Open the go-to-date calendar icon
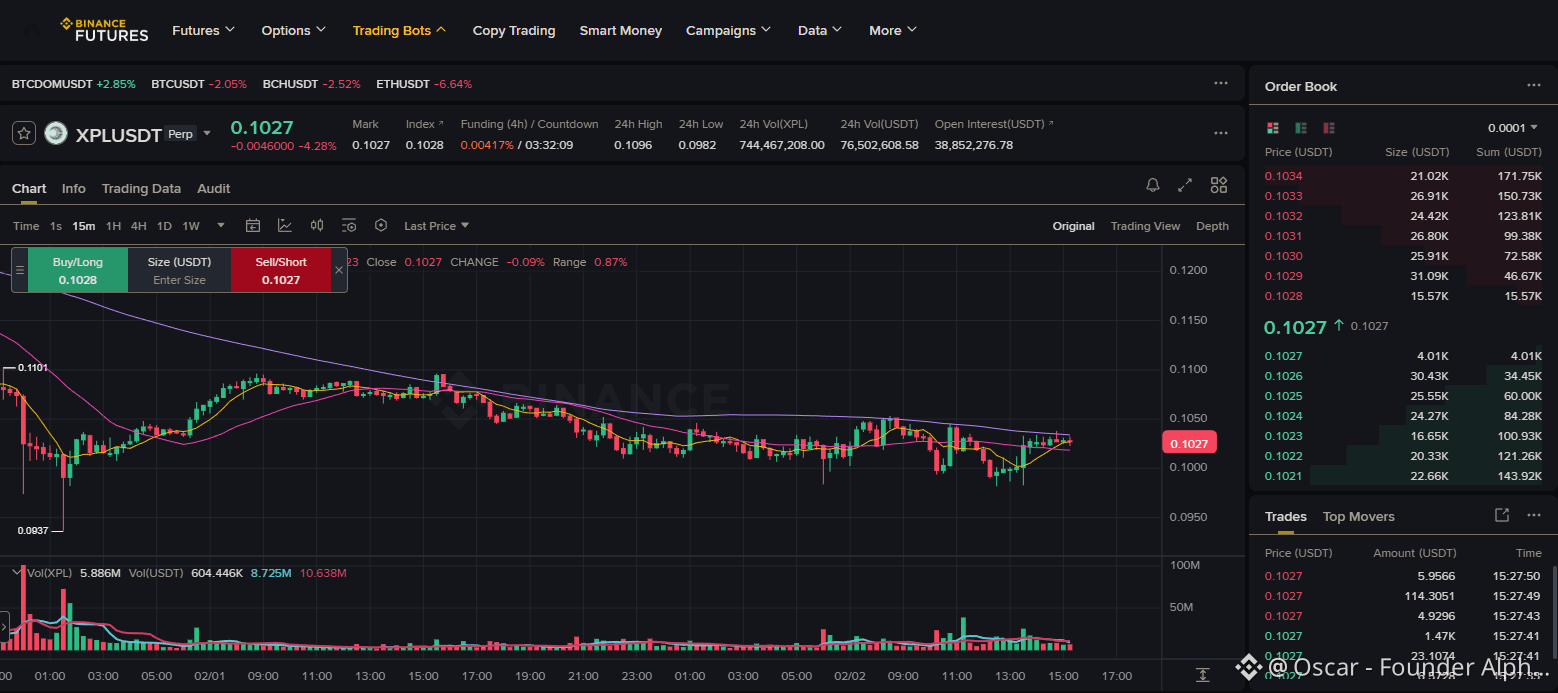The height and width of the screenshot is (693, 1558). click(253, 226)
